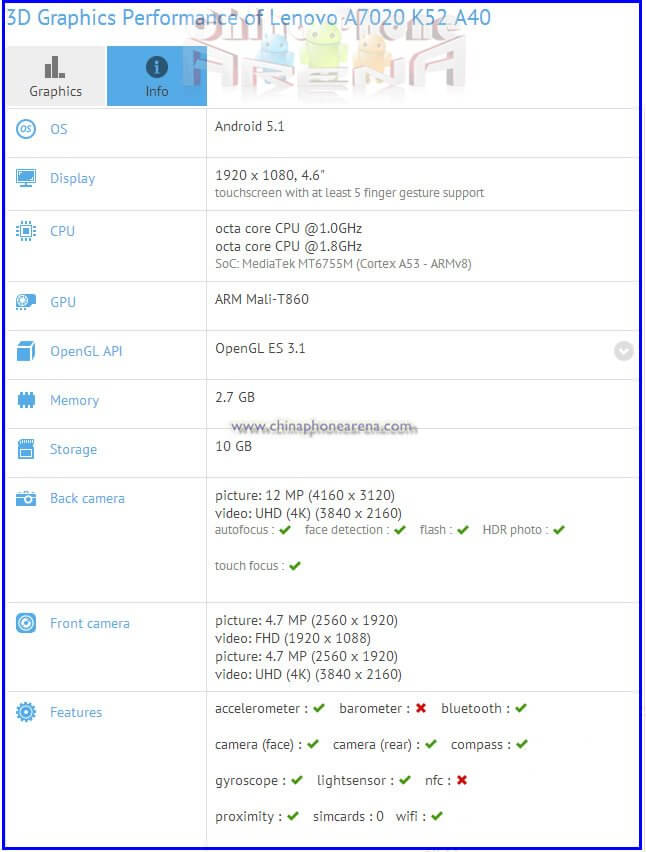Click the OpenGL API cube icon
Image resolution: width=646 pixels, height=852 pixels.
pos(26,351)
